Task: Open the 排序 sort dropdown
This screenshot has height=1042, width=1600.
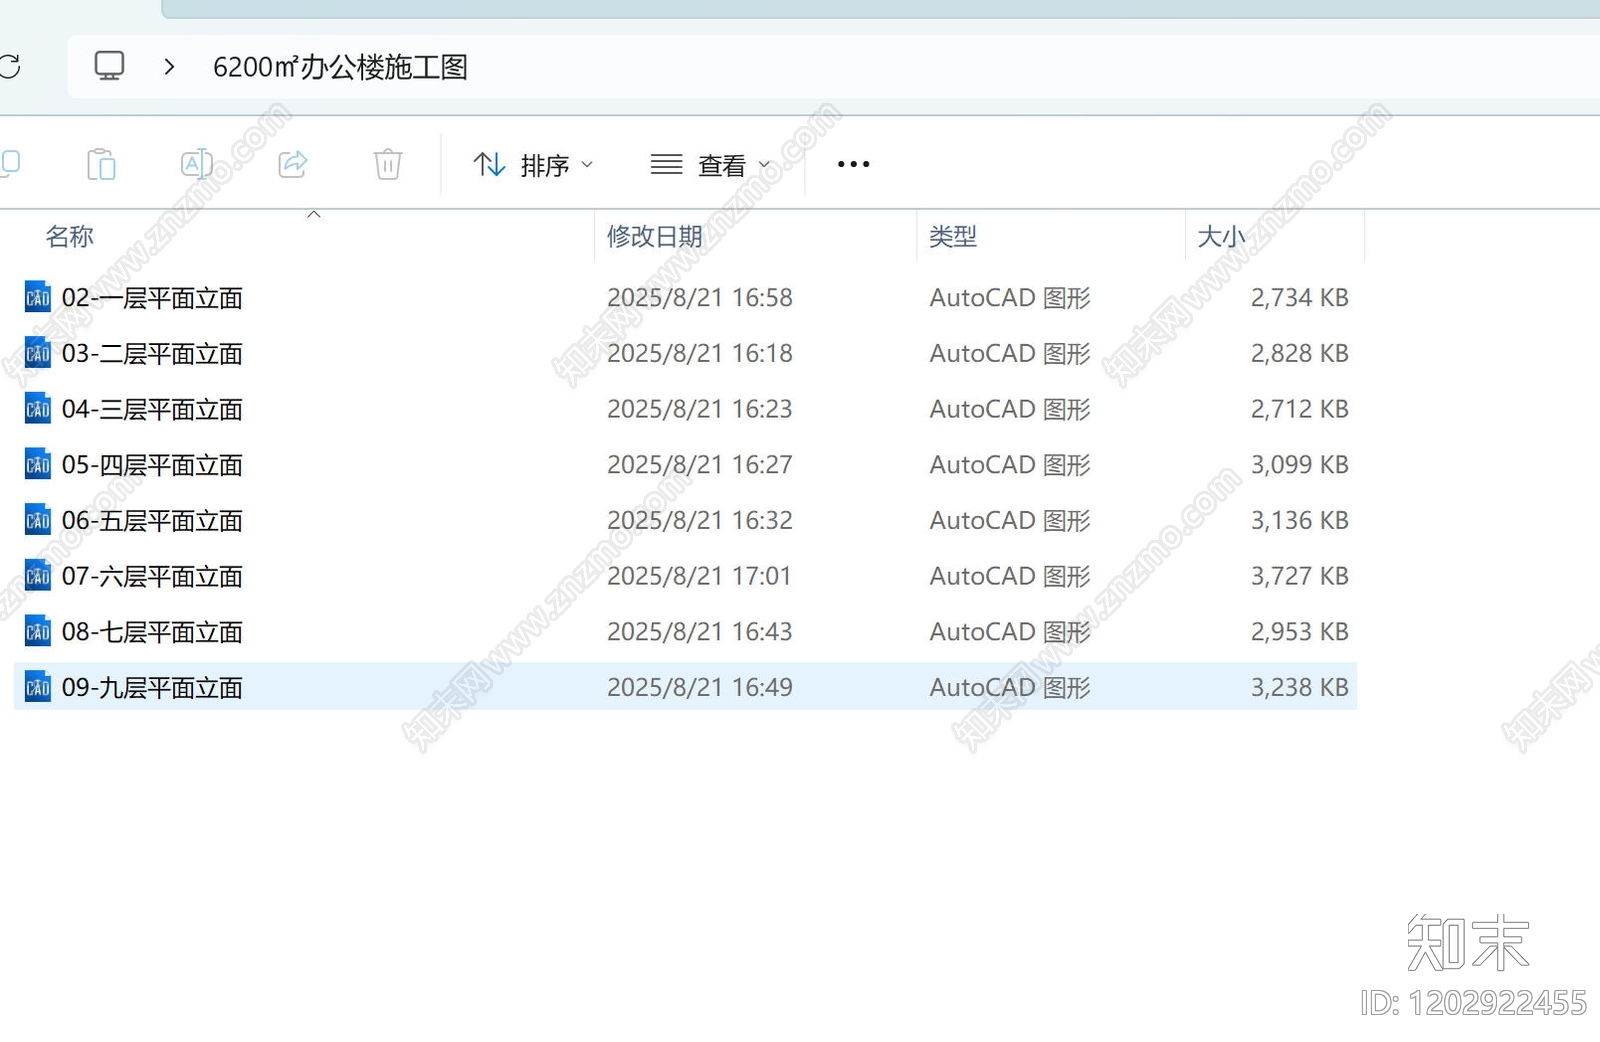Action: [x=533, y=165]
